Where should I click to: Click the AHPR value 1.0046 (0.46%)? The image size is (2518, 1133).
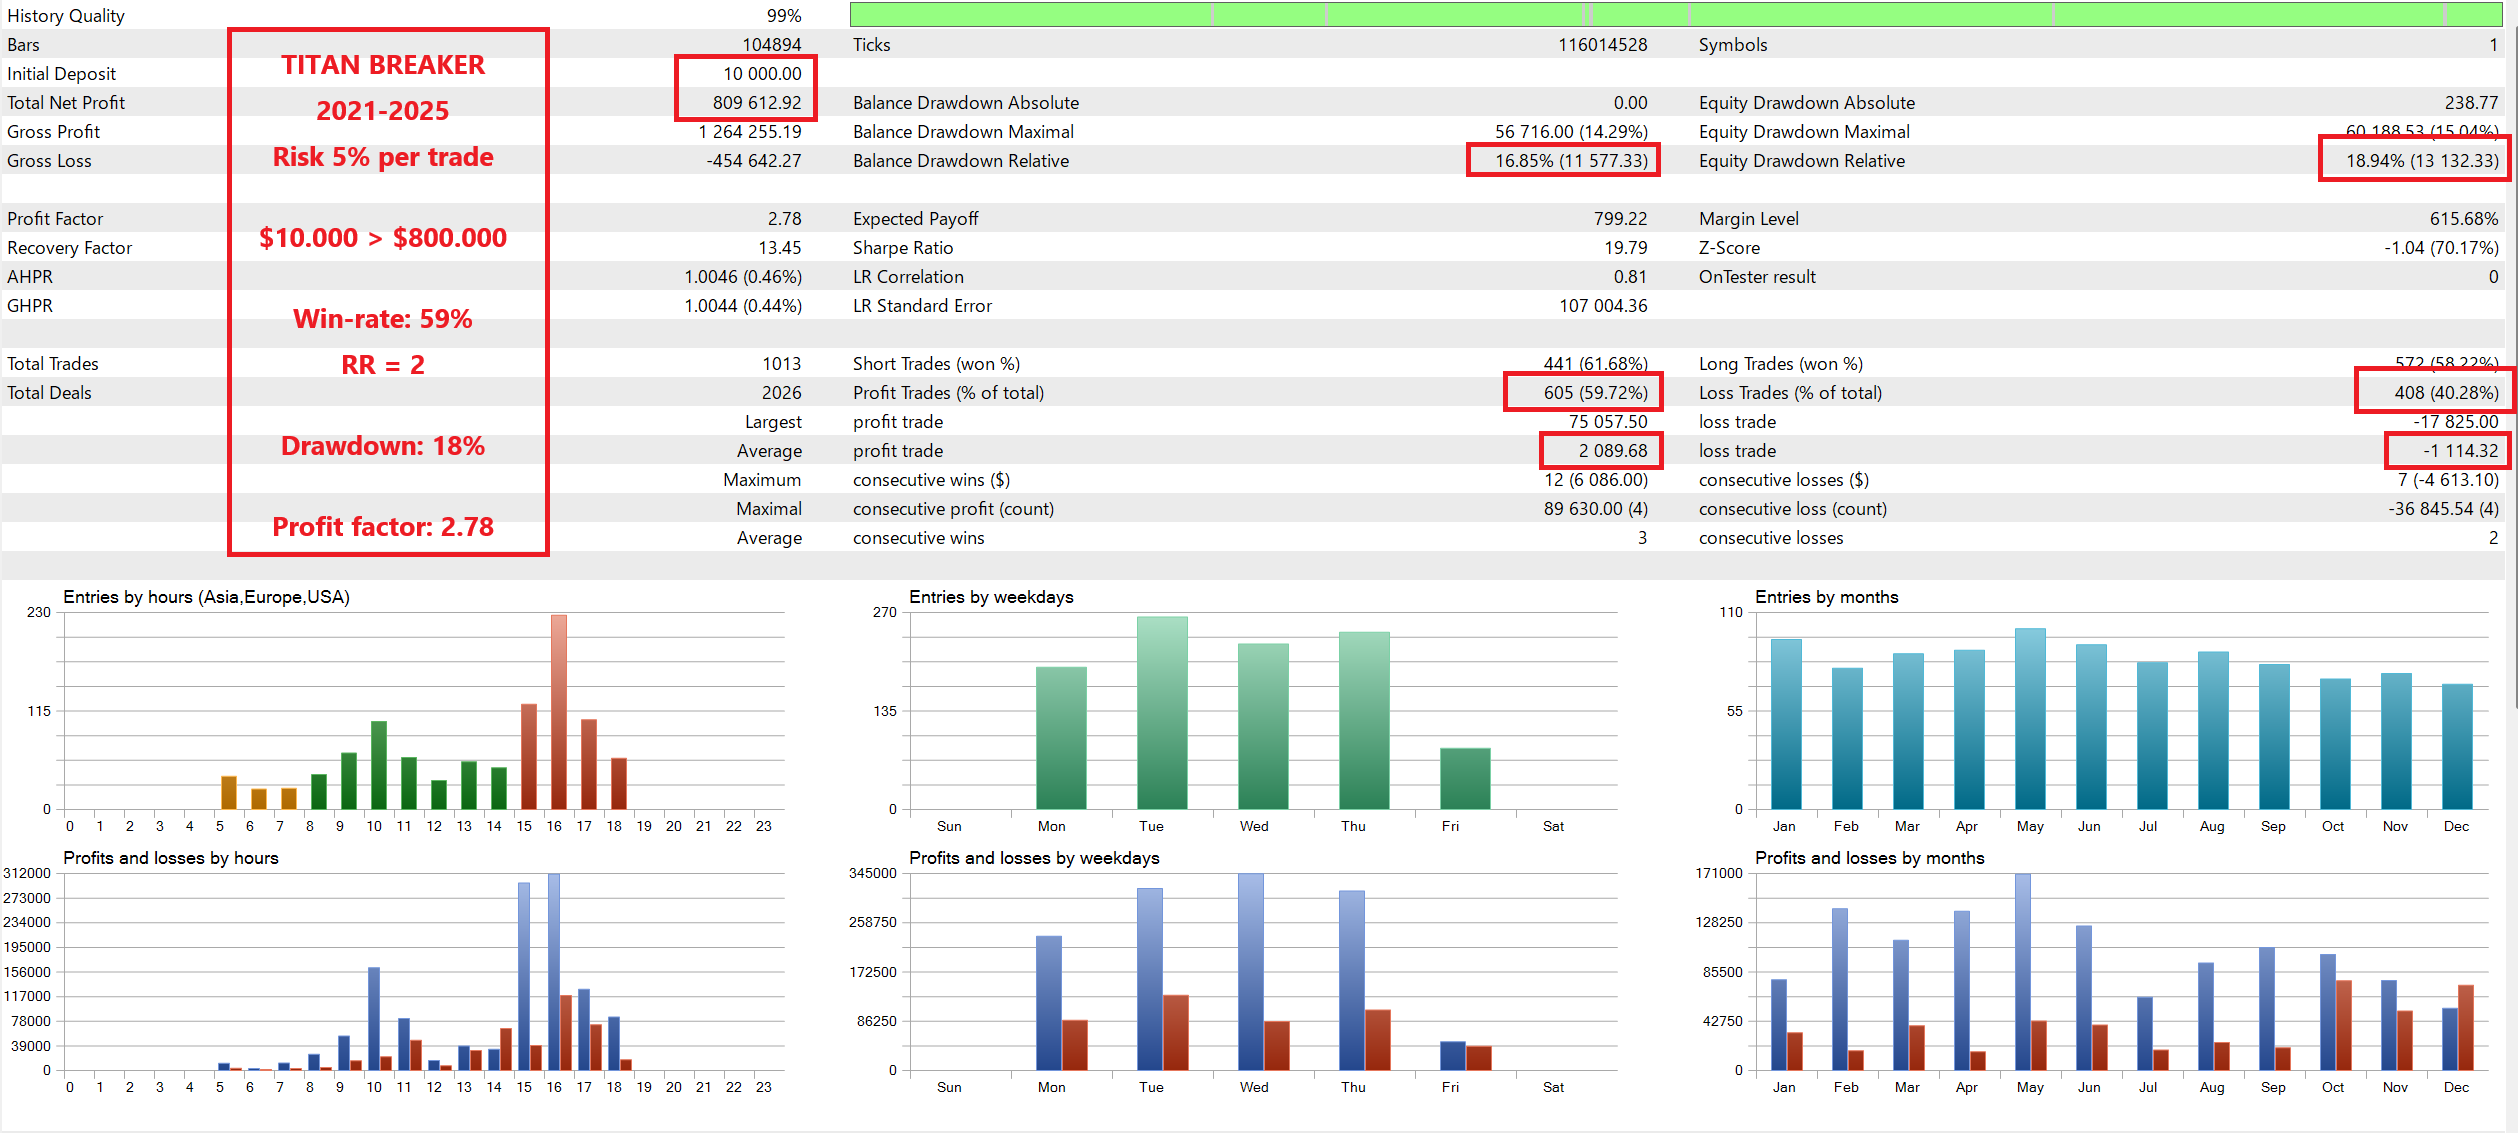coord(743,277)
